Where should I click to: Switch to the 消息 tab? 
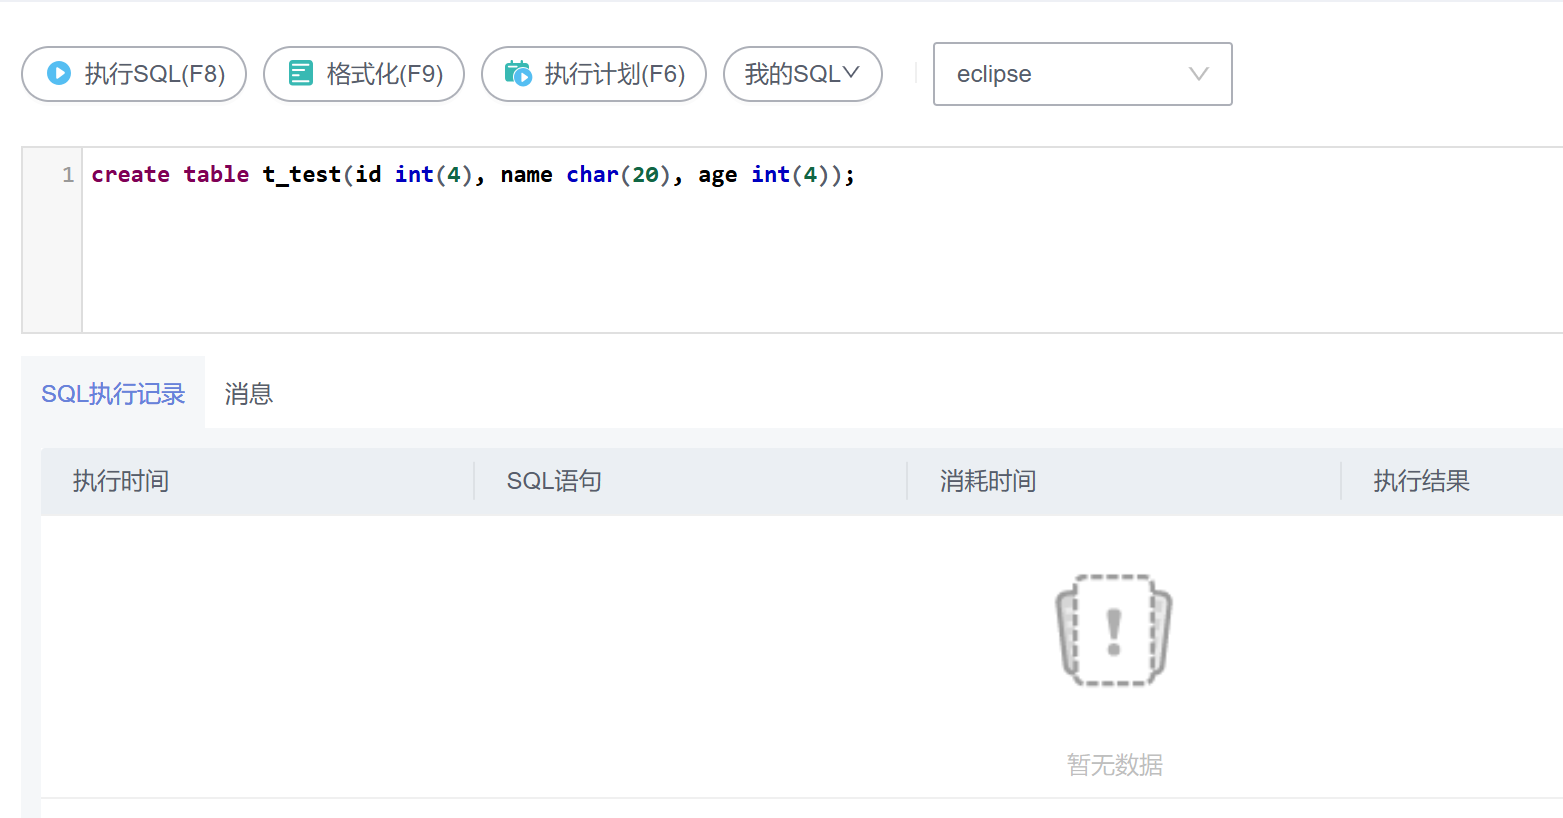[249, 394]
